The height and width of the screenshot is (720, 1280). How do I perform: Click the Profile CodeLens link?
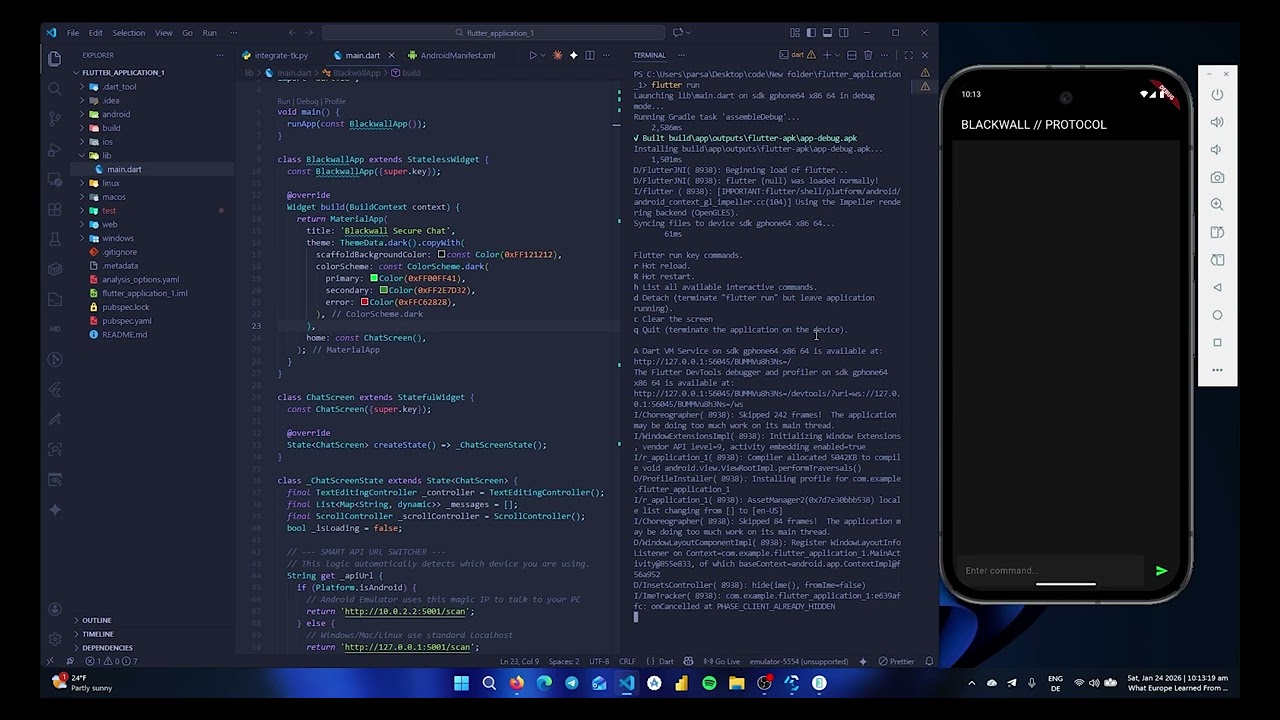tap(334, 101)
